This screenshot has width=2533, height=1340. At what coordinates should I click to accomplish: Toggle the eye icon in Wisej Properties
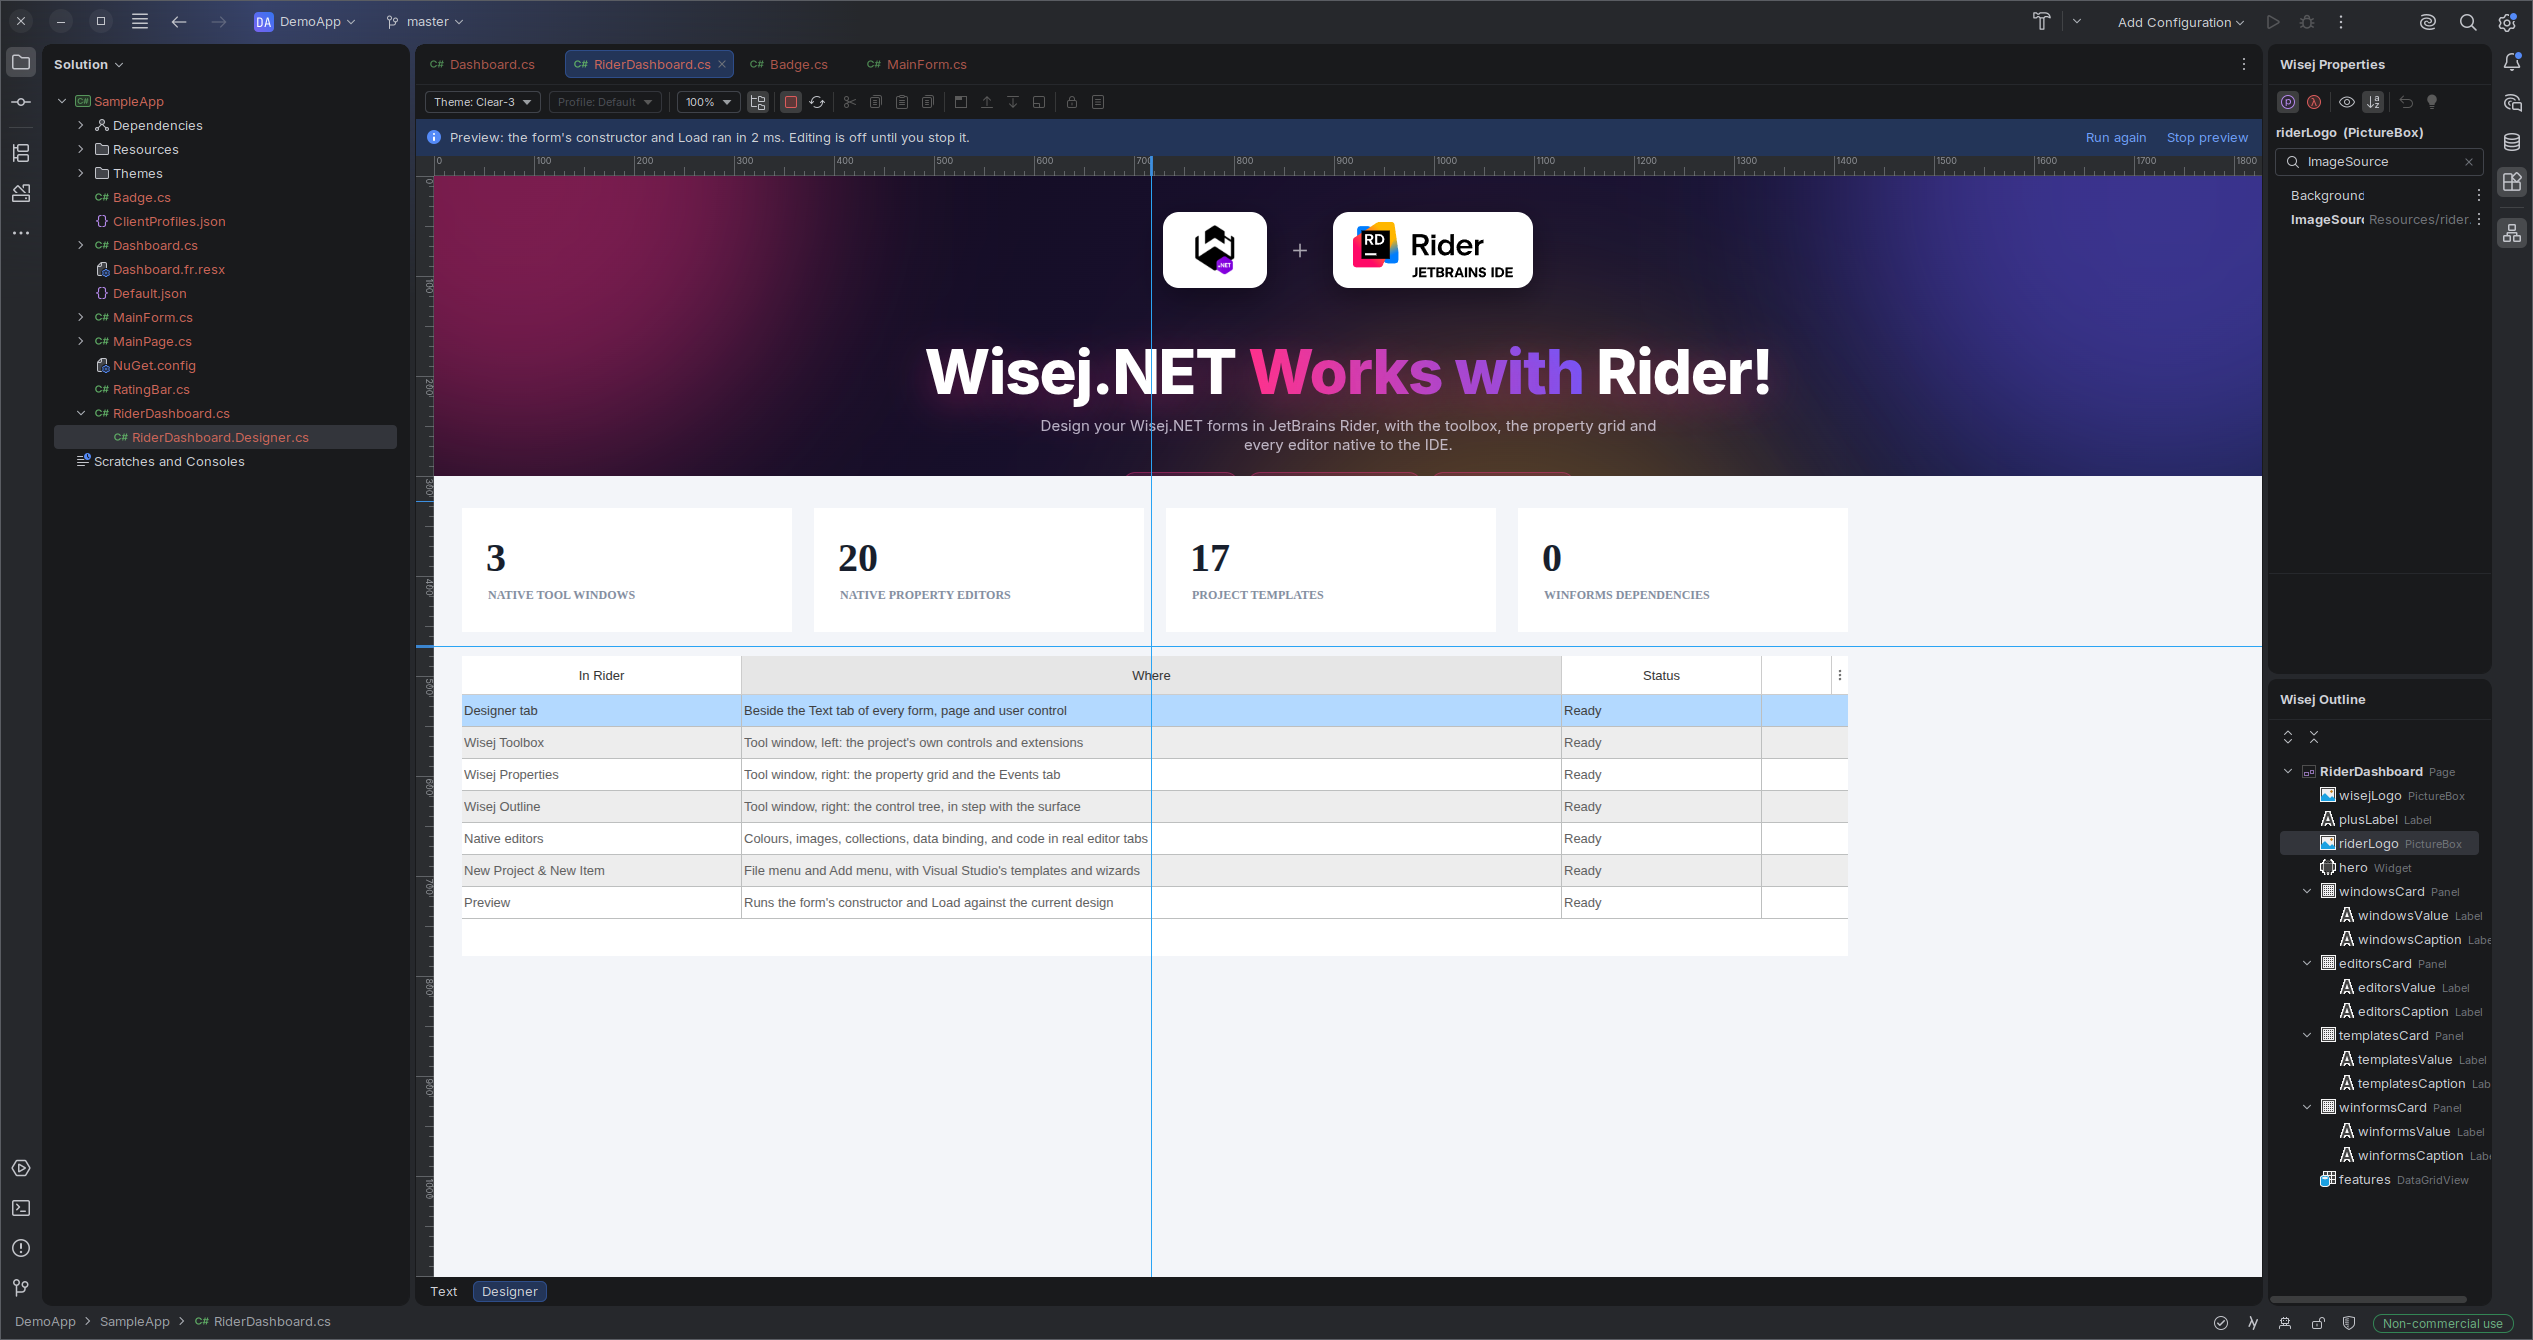[x=2347, y=102]
